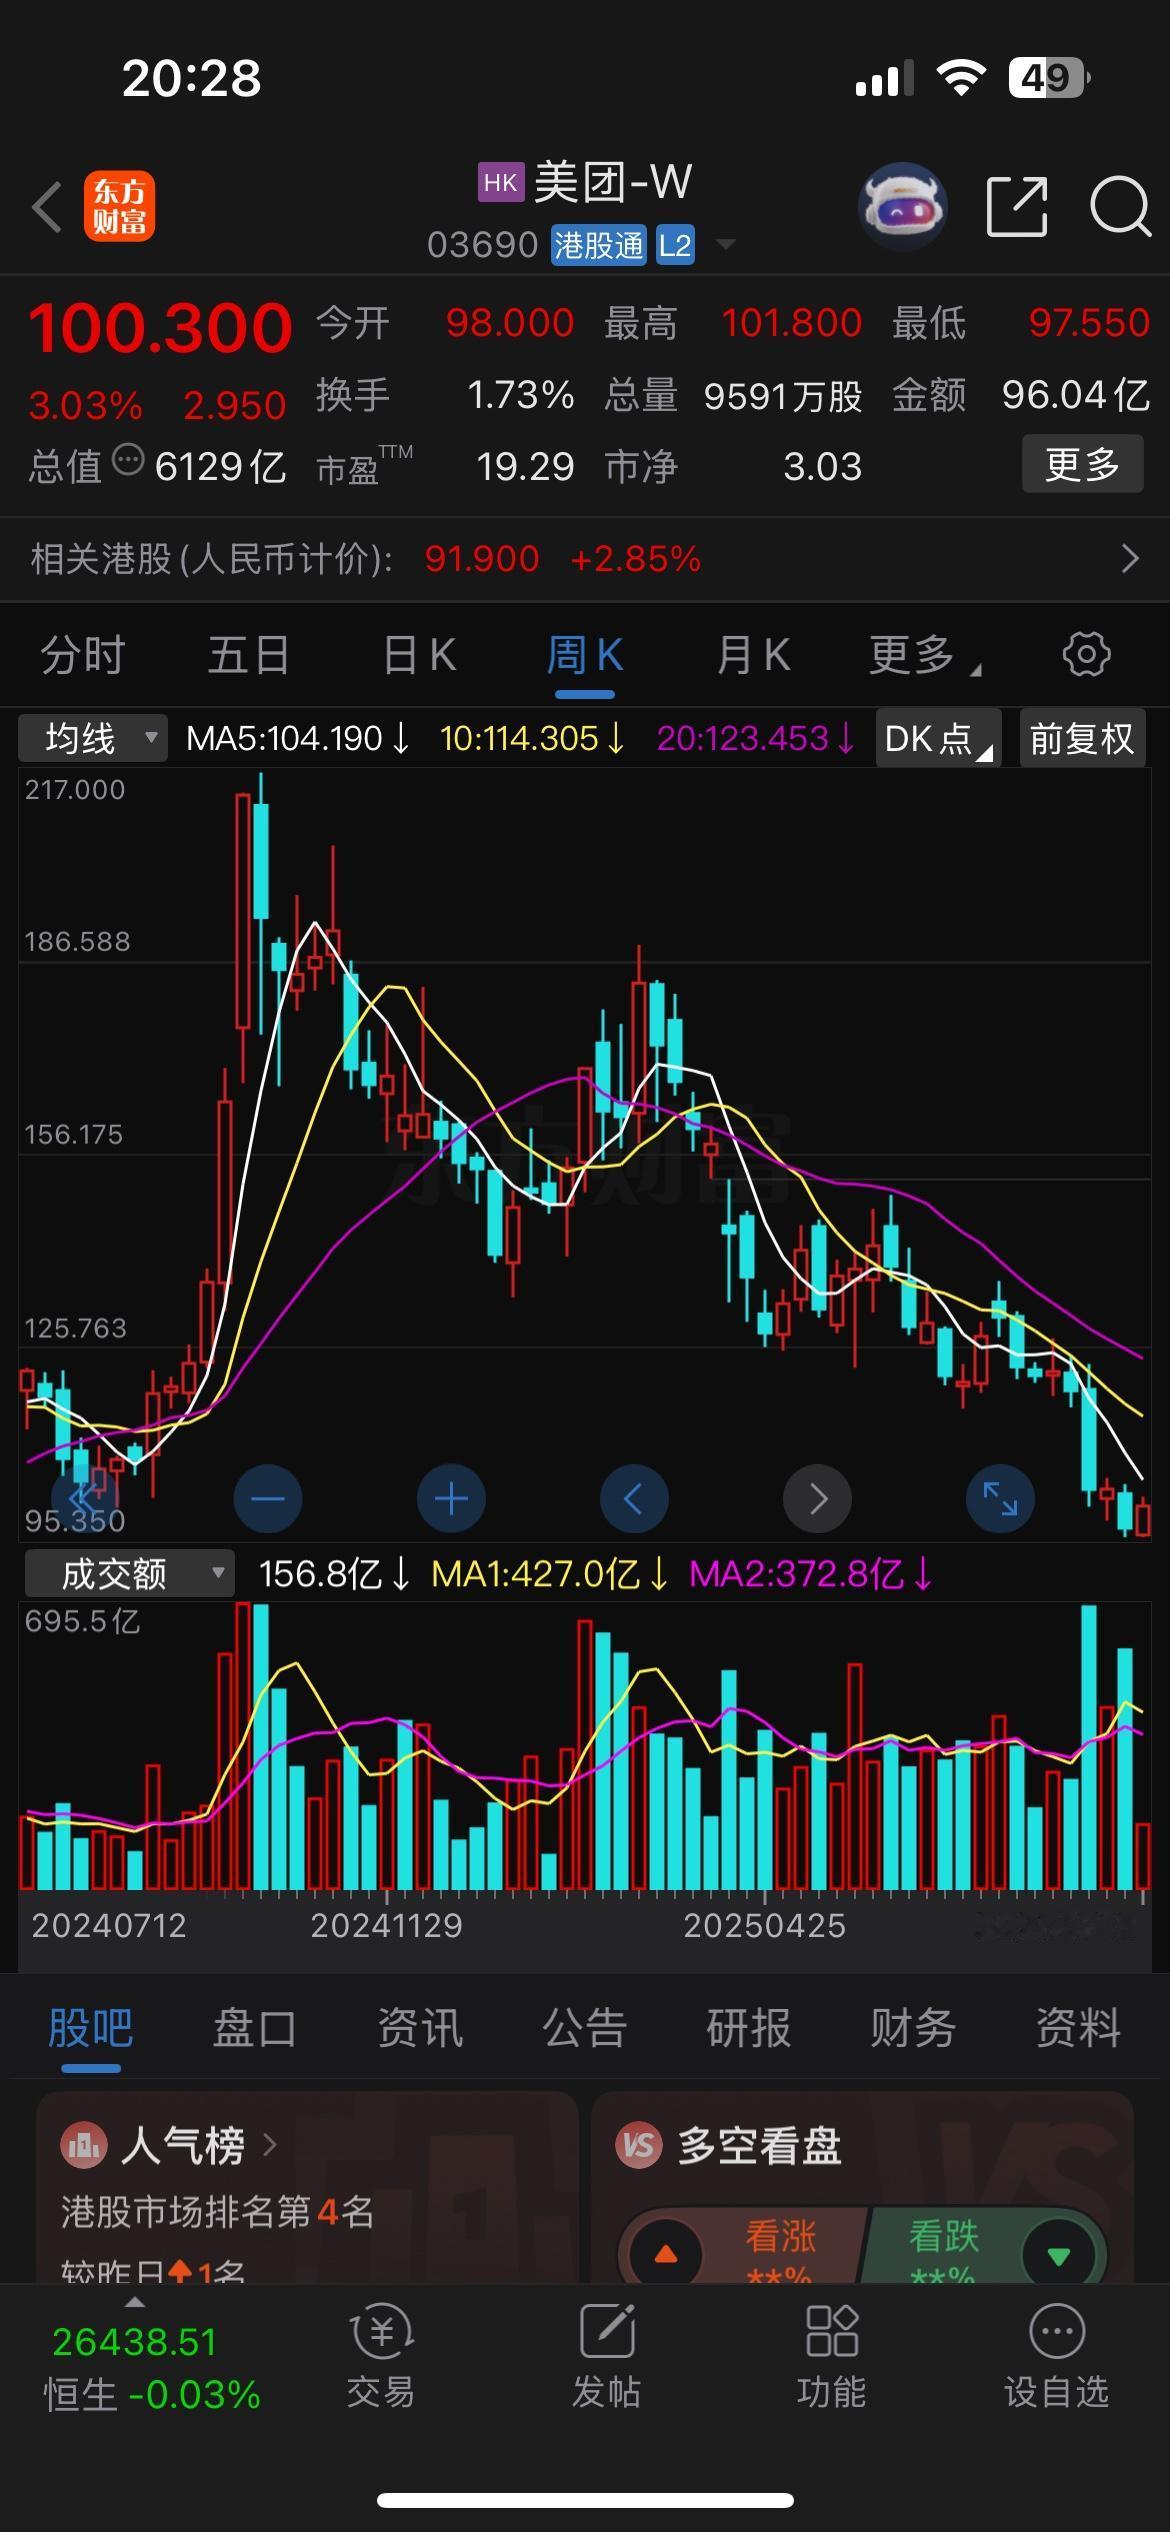Open the 资讯 tab

click(420, 2029)
